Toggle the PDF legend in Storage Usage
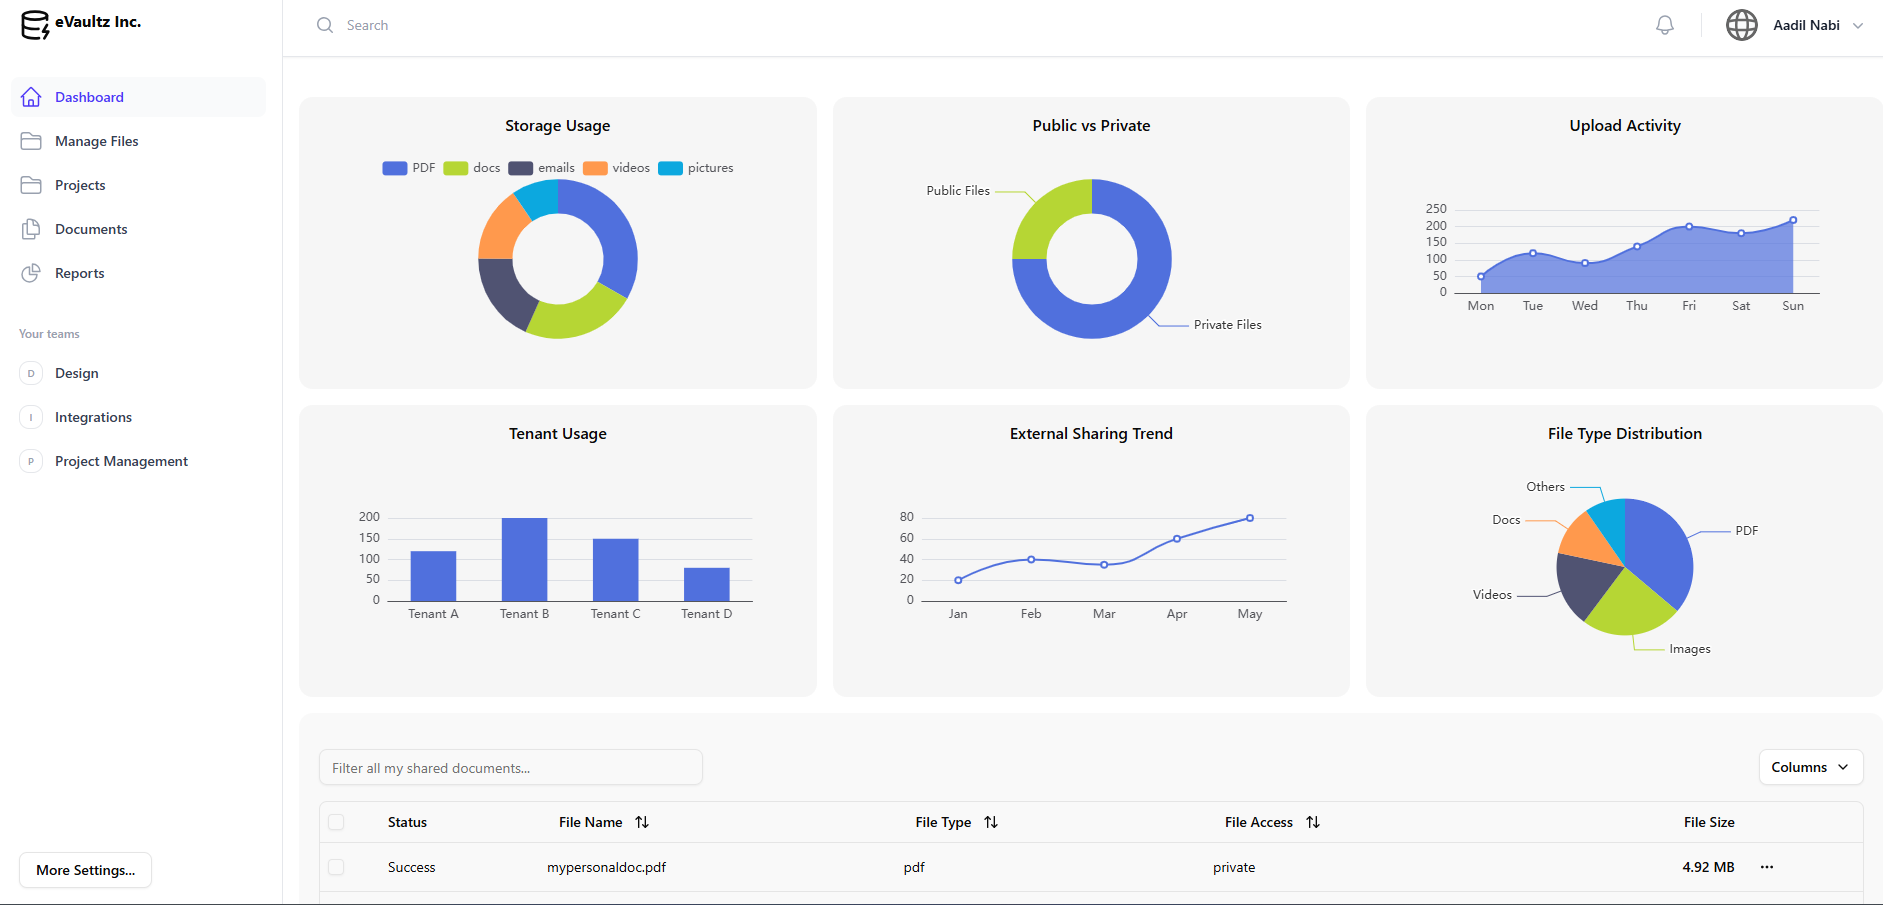 [409, 168]
